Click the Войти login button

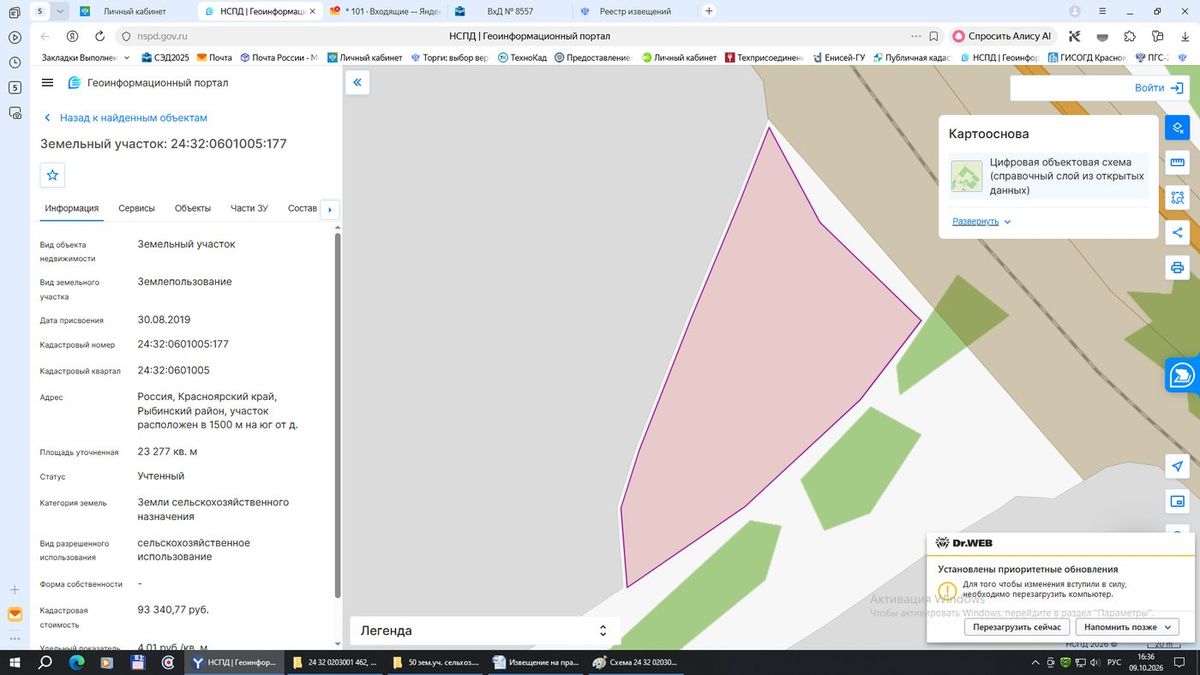coord(1159,88)
